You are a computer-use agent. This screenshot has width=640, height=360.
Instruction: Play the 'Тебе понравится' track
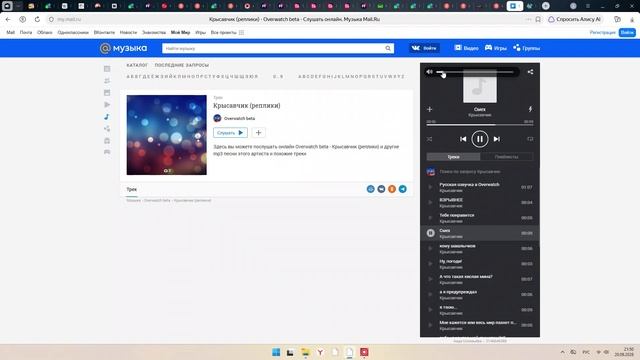(x=430, y=218)
